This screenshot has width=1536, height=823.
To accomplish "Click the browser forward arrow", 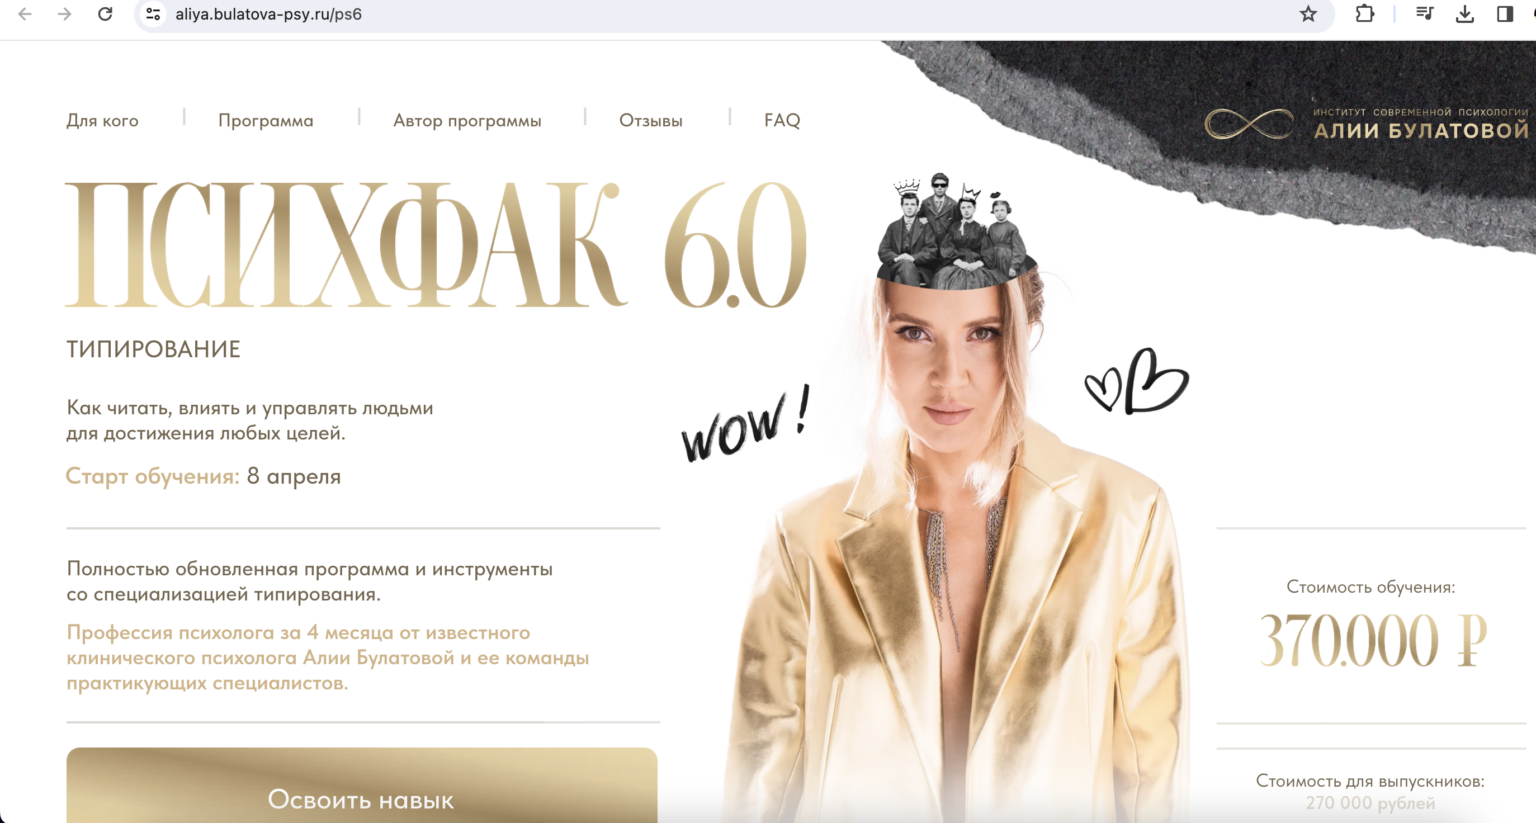I will [65, 14].
